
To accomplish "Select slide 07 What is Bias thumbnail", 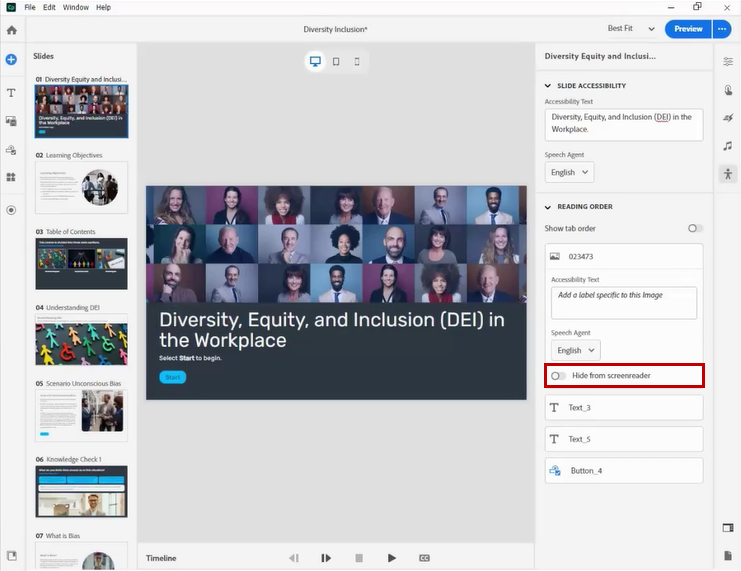I will coord(81,556).
